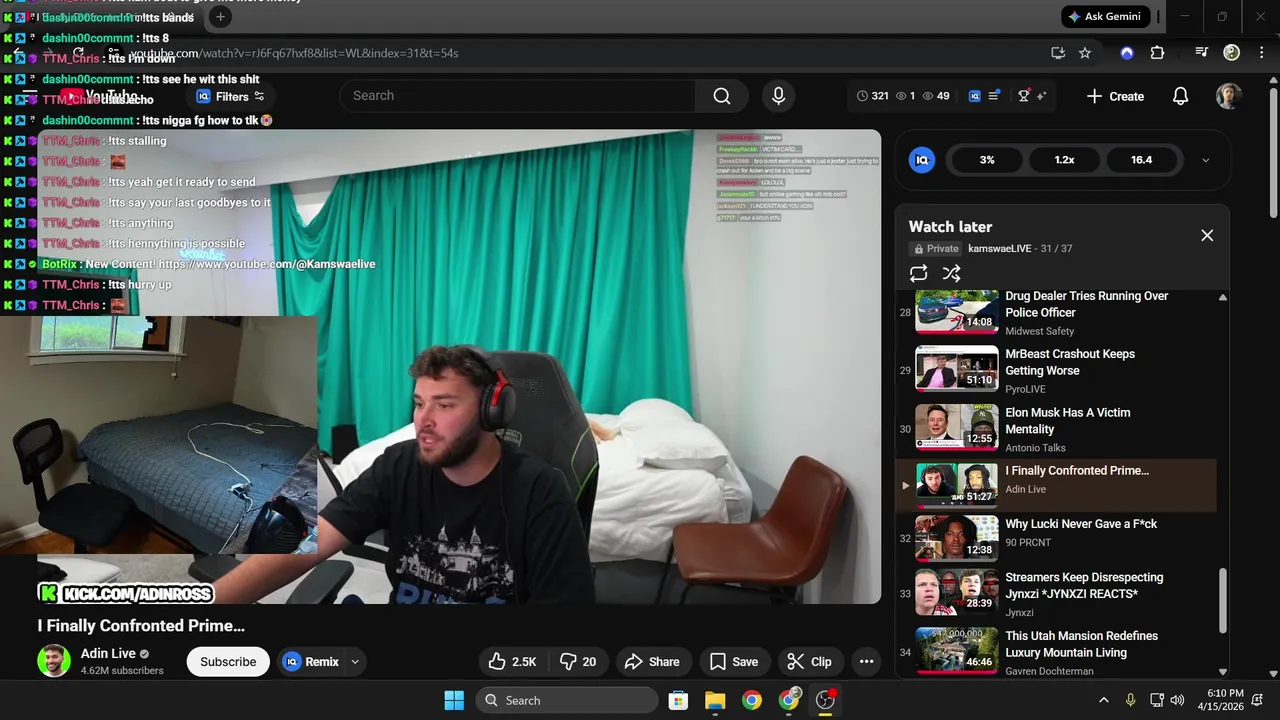Open Chrome media controls icon
Screen dimensions: 1280x720
(x=1202, y=53)
